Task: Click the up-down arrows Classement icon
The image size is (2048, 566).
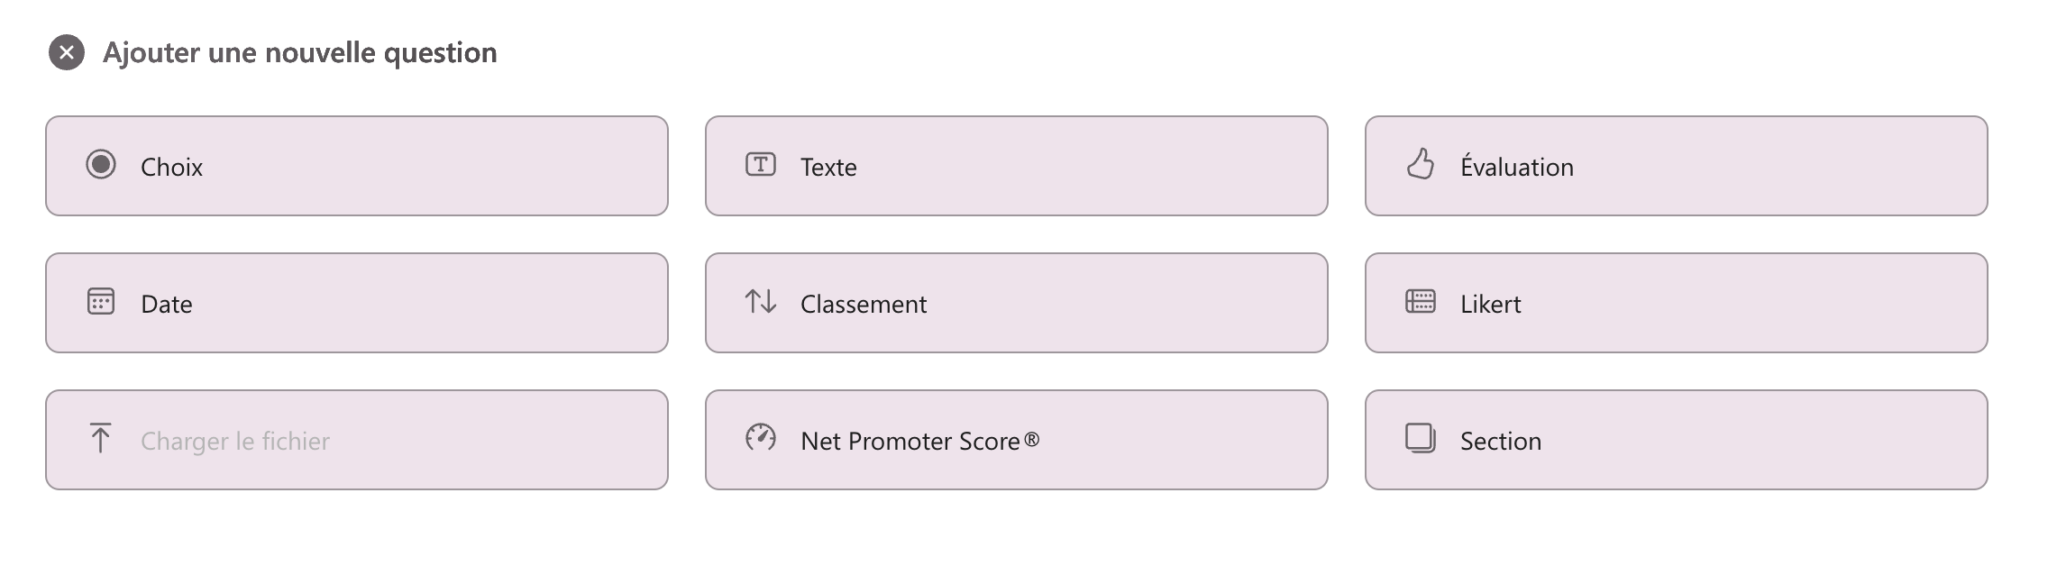Action: (760, 301)
